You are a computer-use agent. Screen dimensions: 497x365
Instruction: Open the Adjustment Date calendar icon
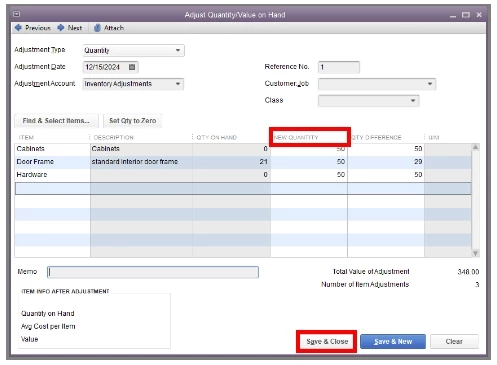coord(132,67)
